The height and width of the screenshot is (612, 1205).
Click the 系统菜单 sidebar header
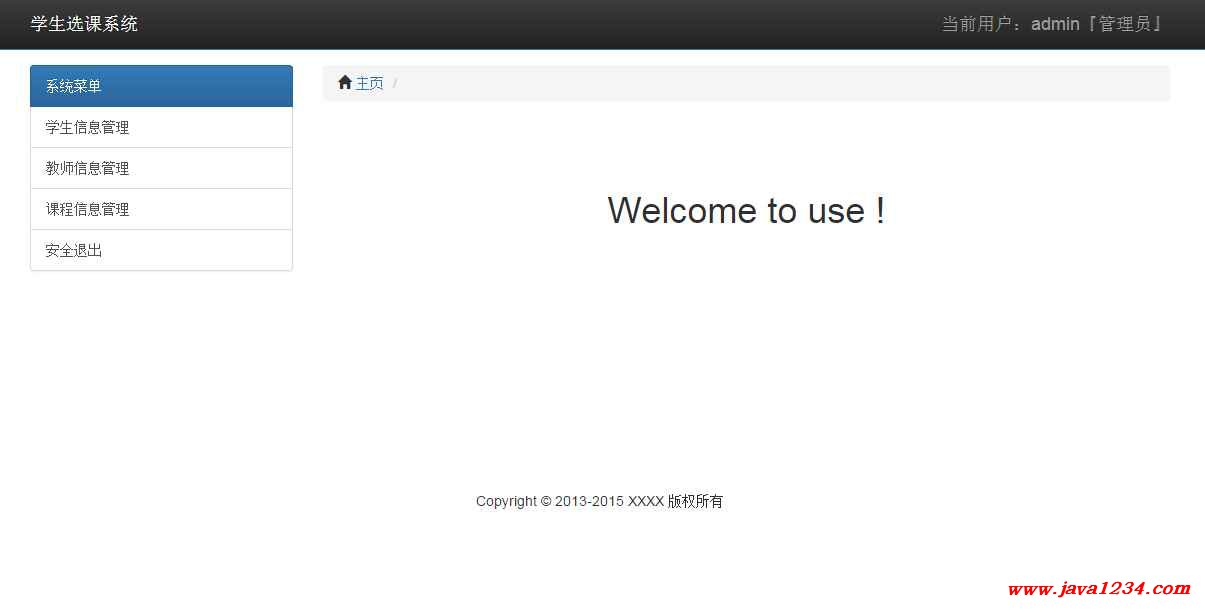pos(161,86)
